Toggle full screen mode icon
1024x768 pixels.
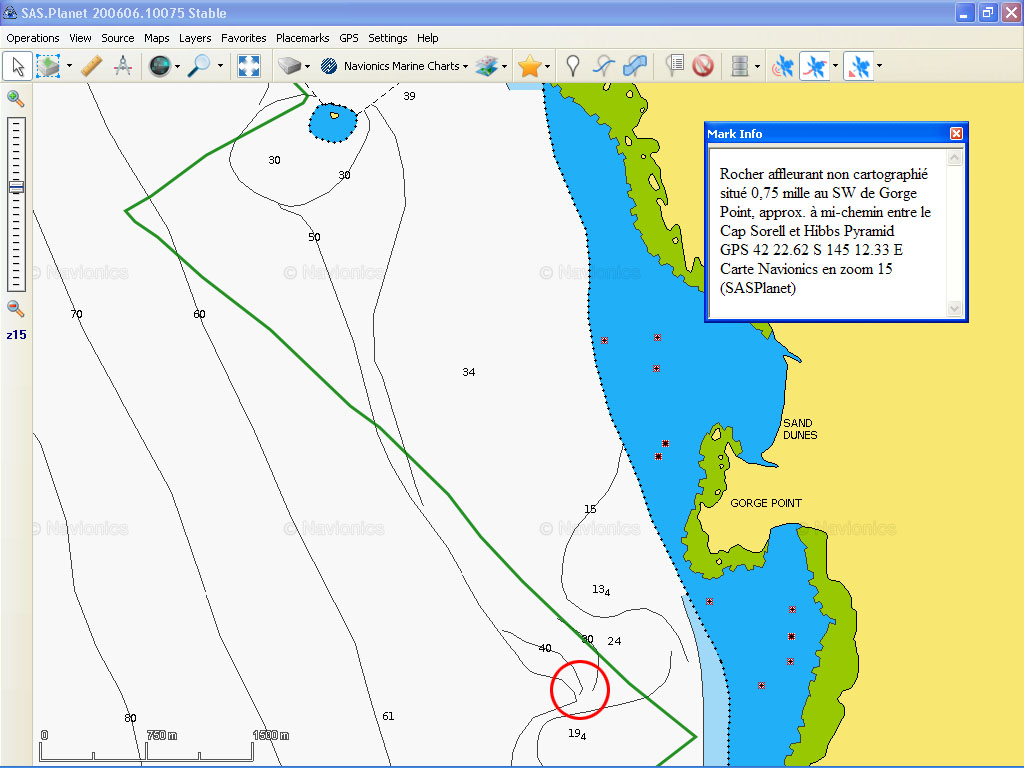249,66
